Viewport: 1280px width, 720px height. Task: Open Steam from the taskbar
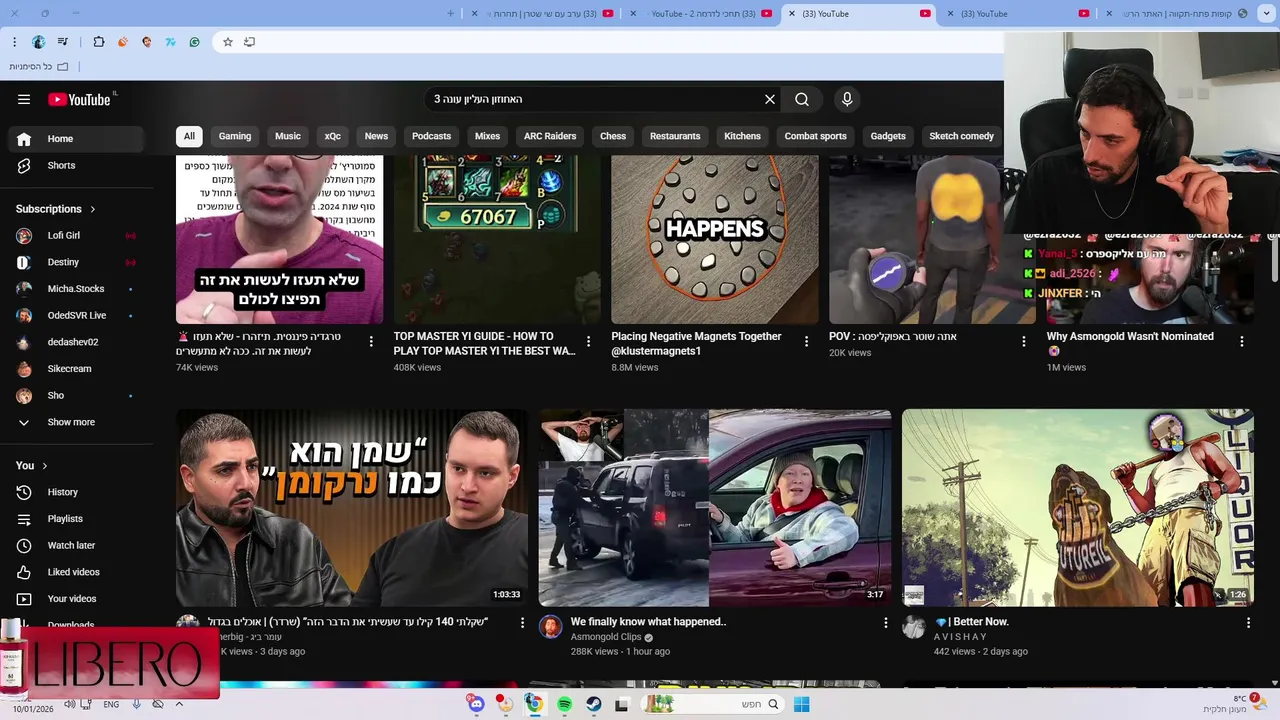click(x=594, y=704)
